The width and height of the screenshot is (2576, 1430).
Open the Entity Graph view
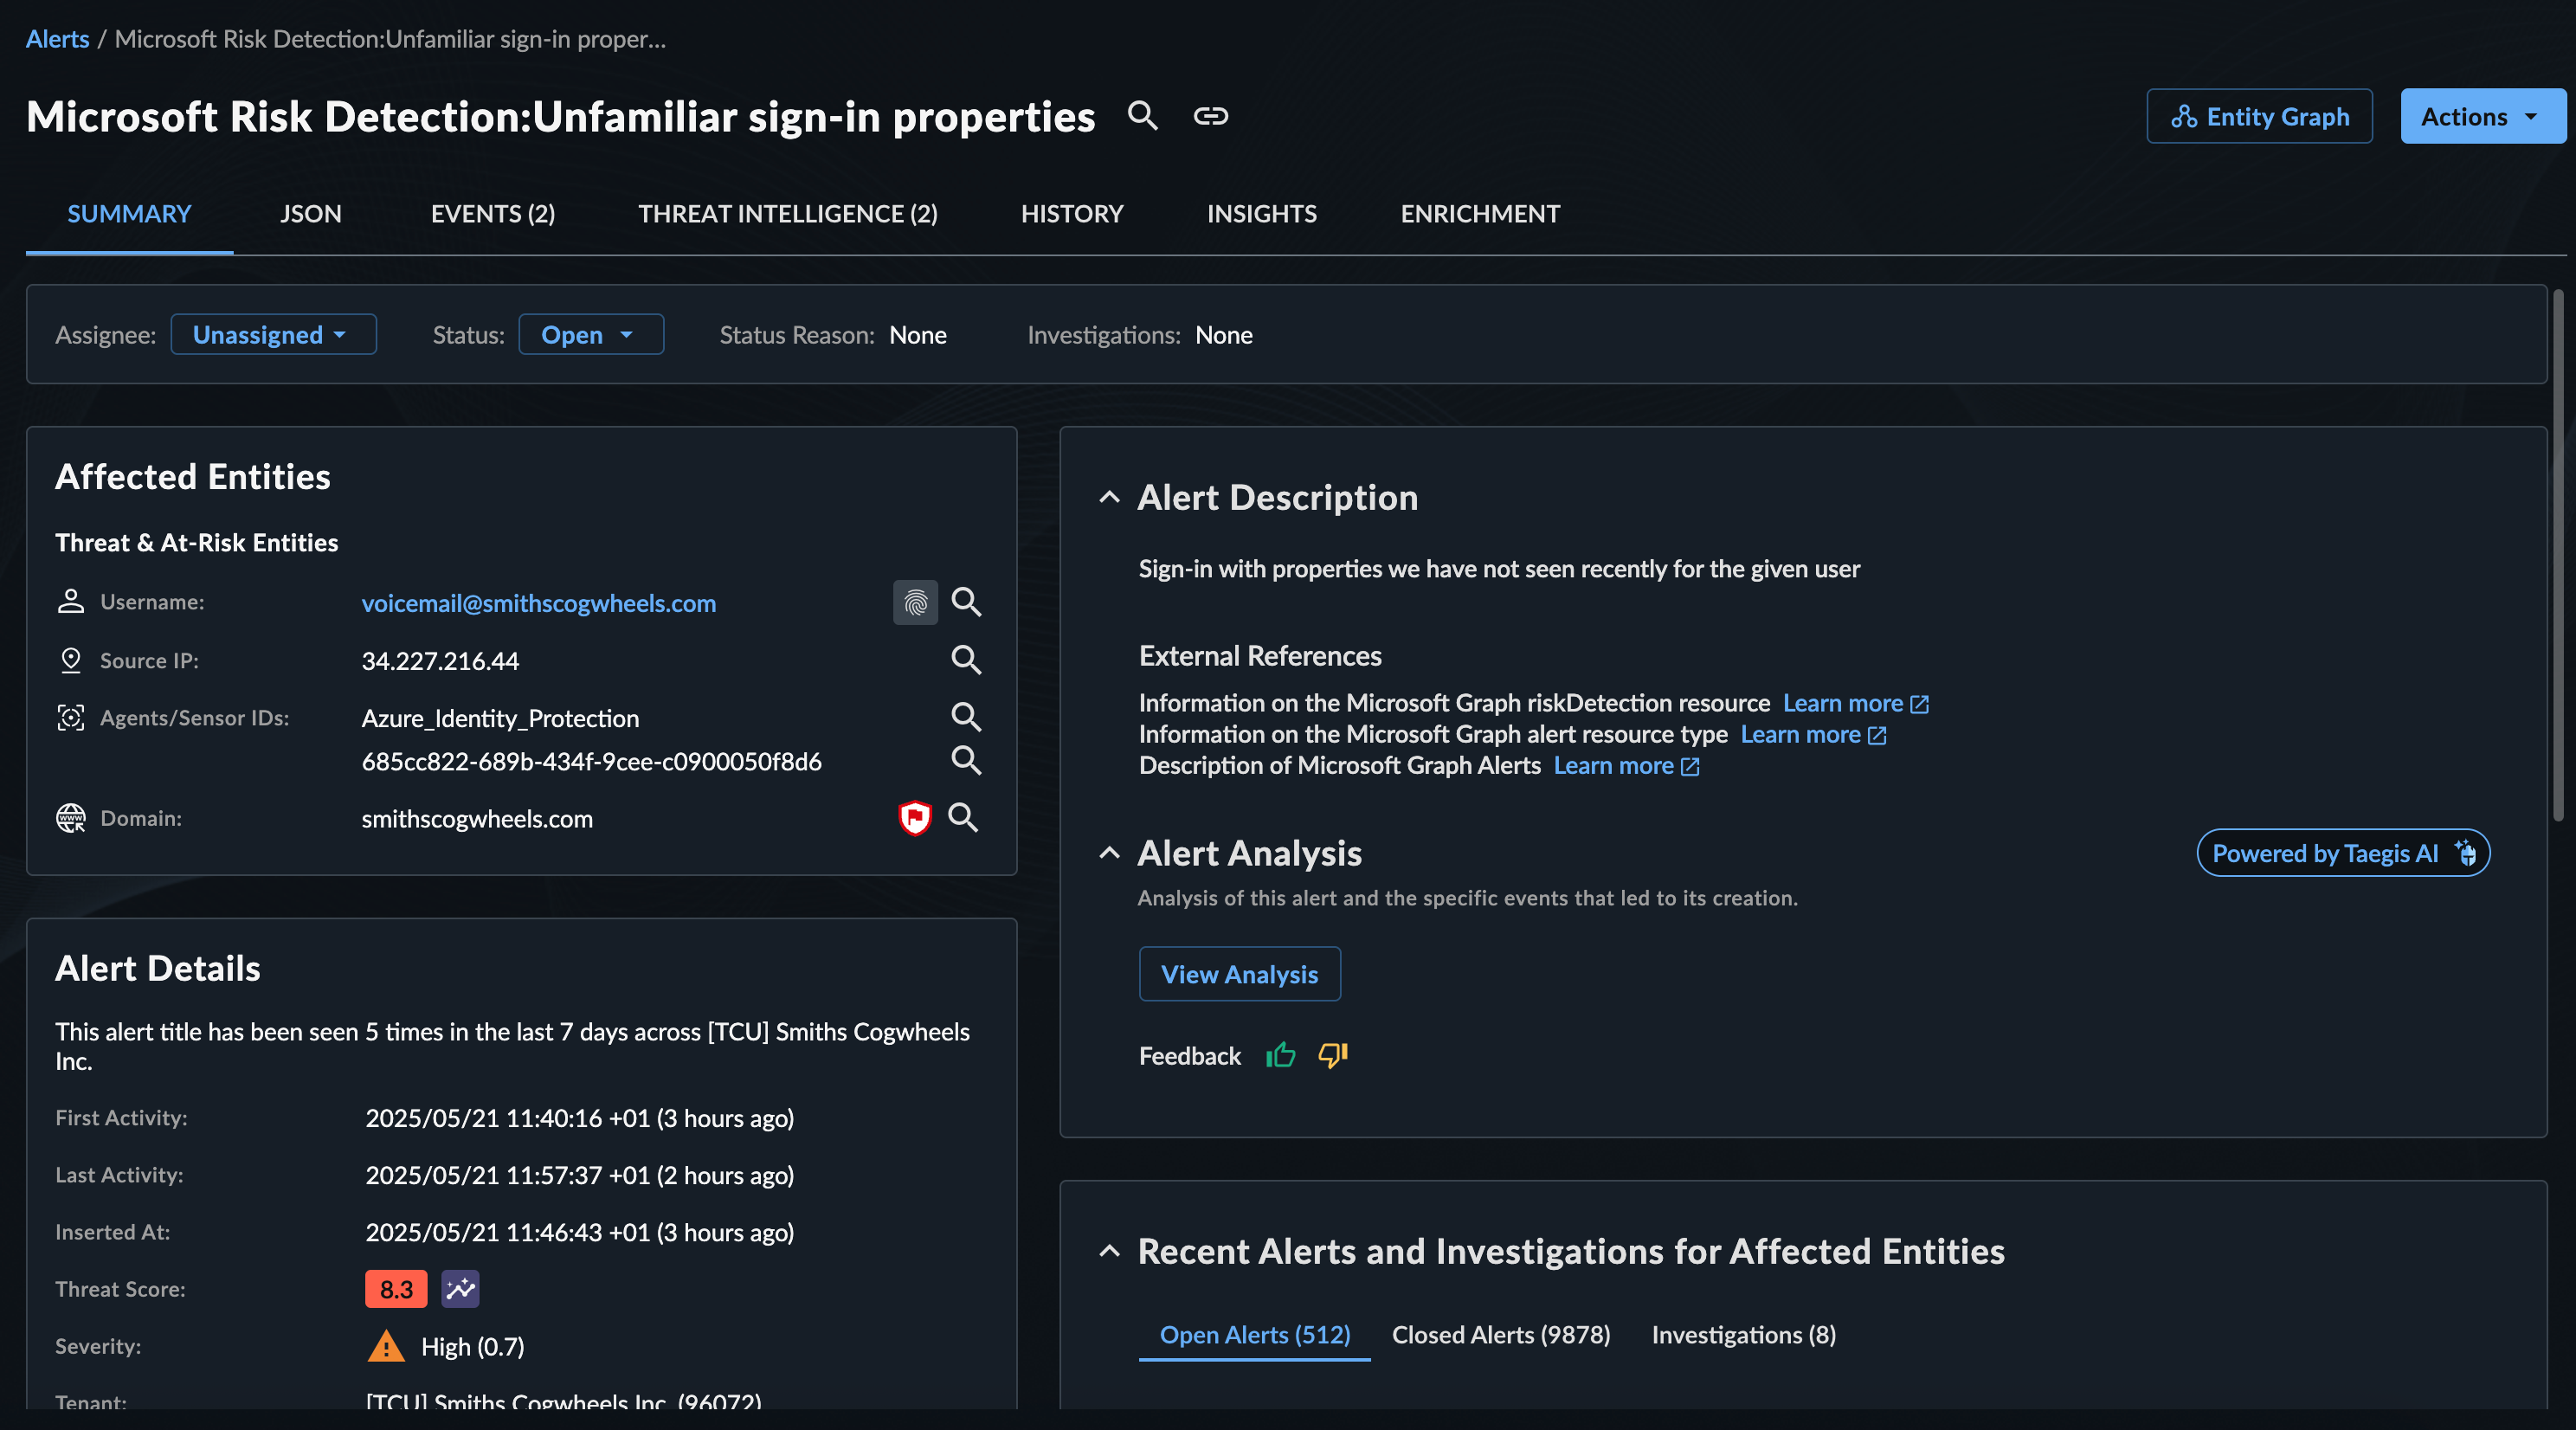(x=2259, y=116)
